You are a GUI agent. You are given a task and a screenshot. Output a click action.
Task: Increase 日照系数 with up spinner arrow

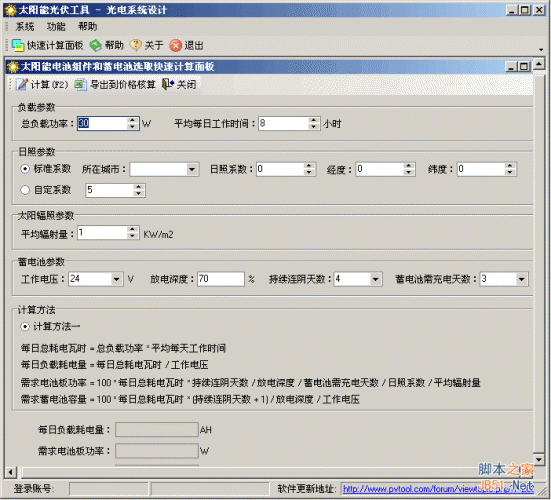309,166
